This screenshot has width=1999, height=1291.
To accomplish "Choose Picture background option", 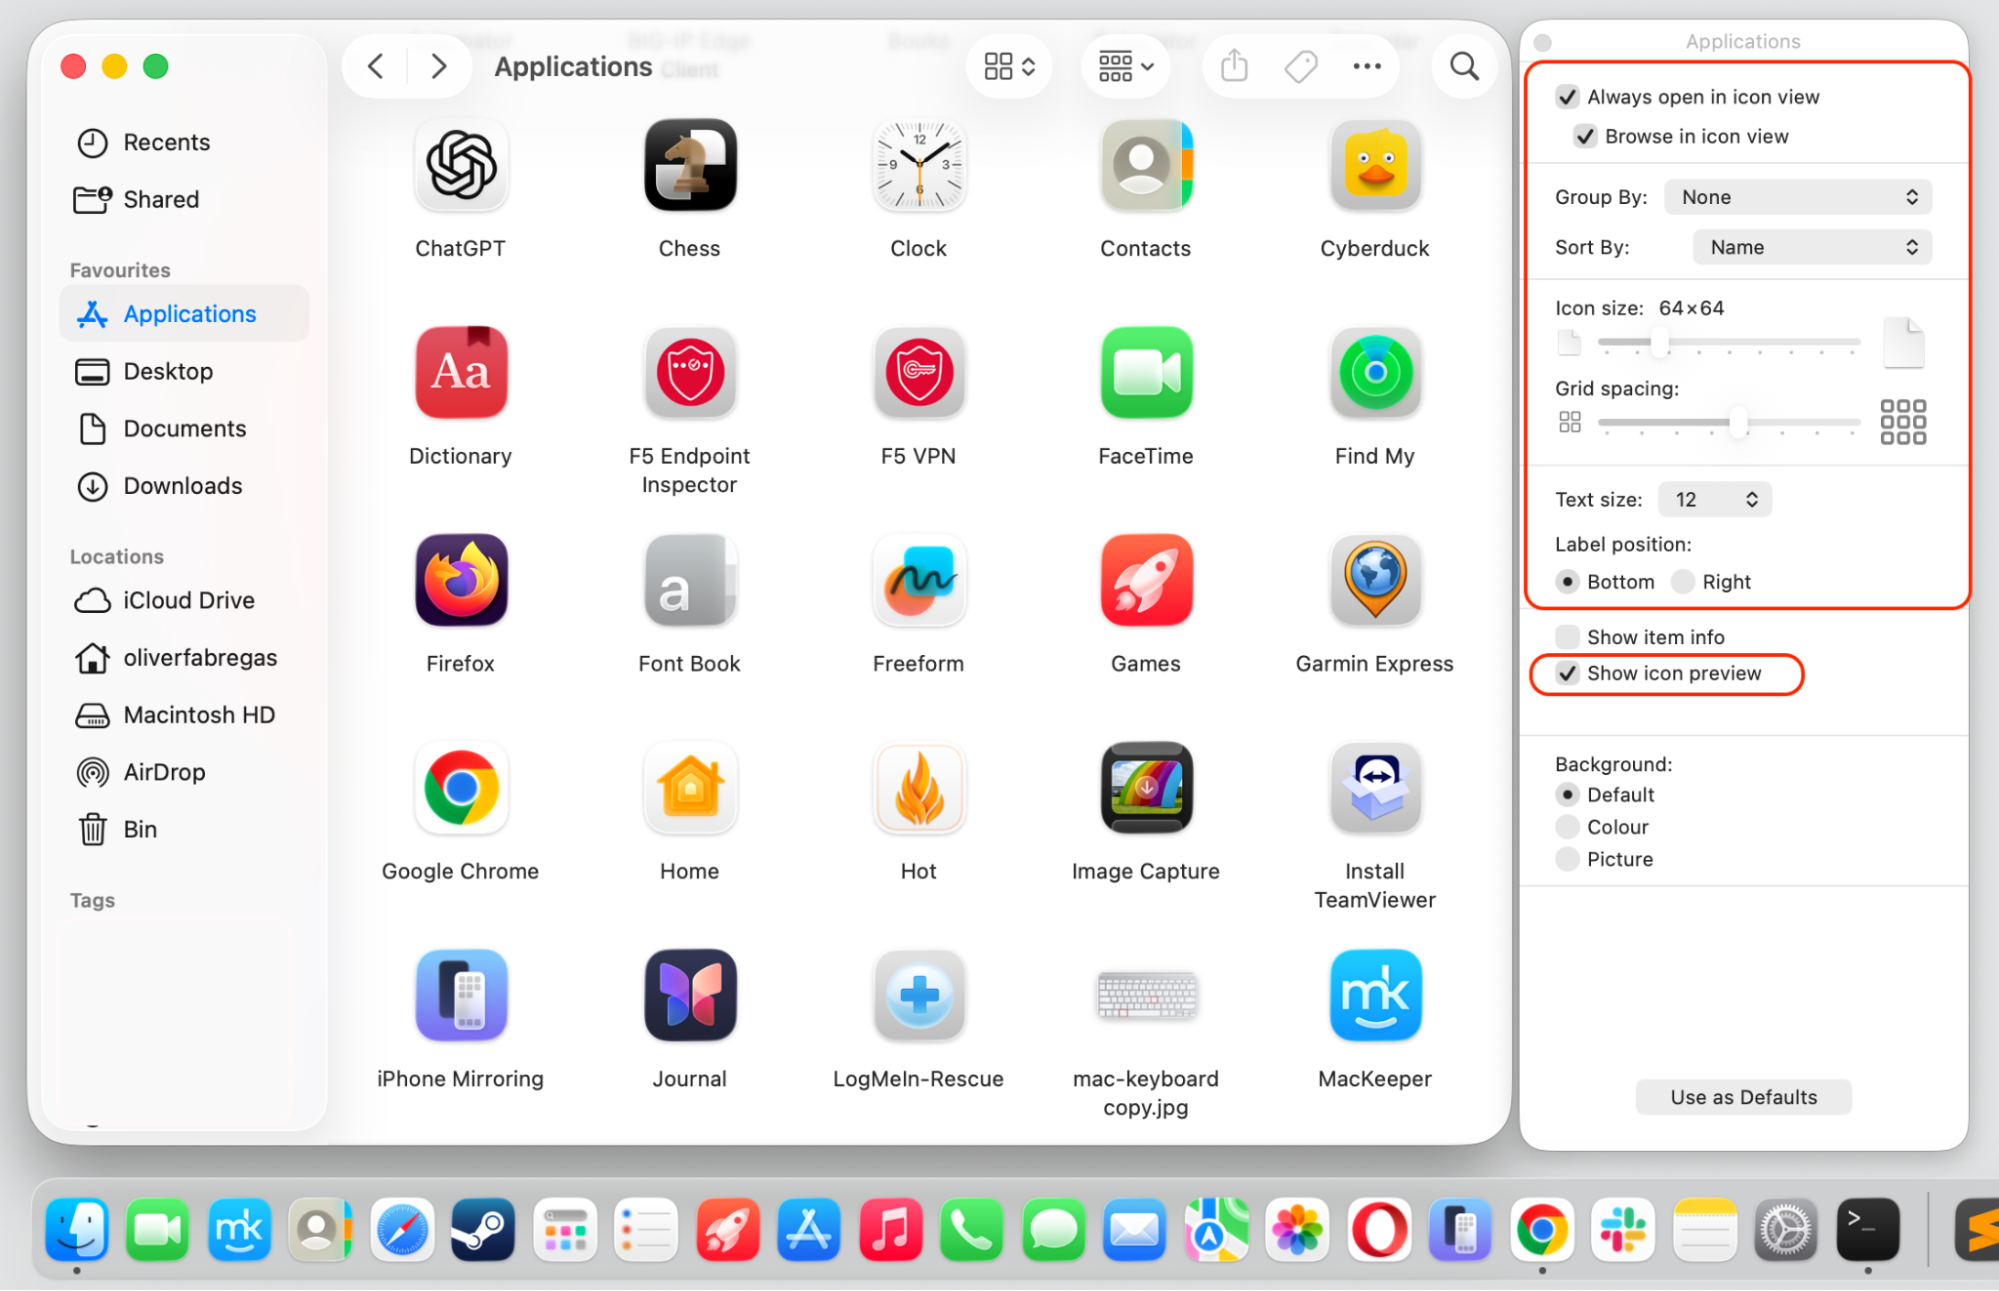I will pyautogui.click(x=1567, y=859).
